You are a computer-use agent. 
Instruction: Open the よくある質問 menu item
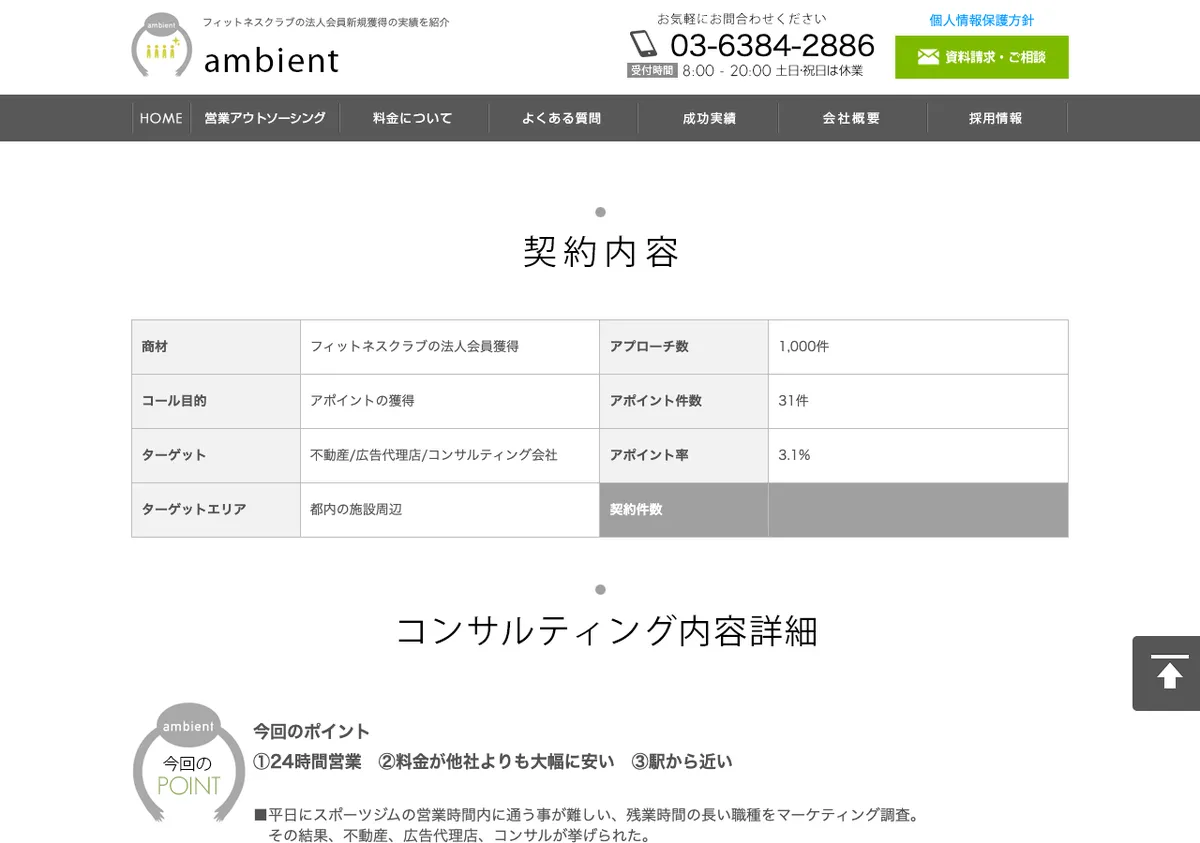(x=562, y=118)
